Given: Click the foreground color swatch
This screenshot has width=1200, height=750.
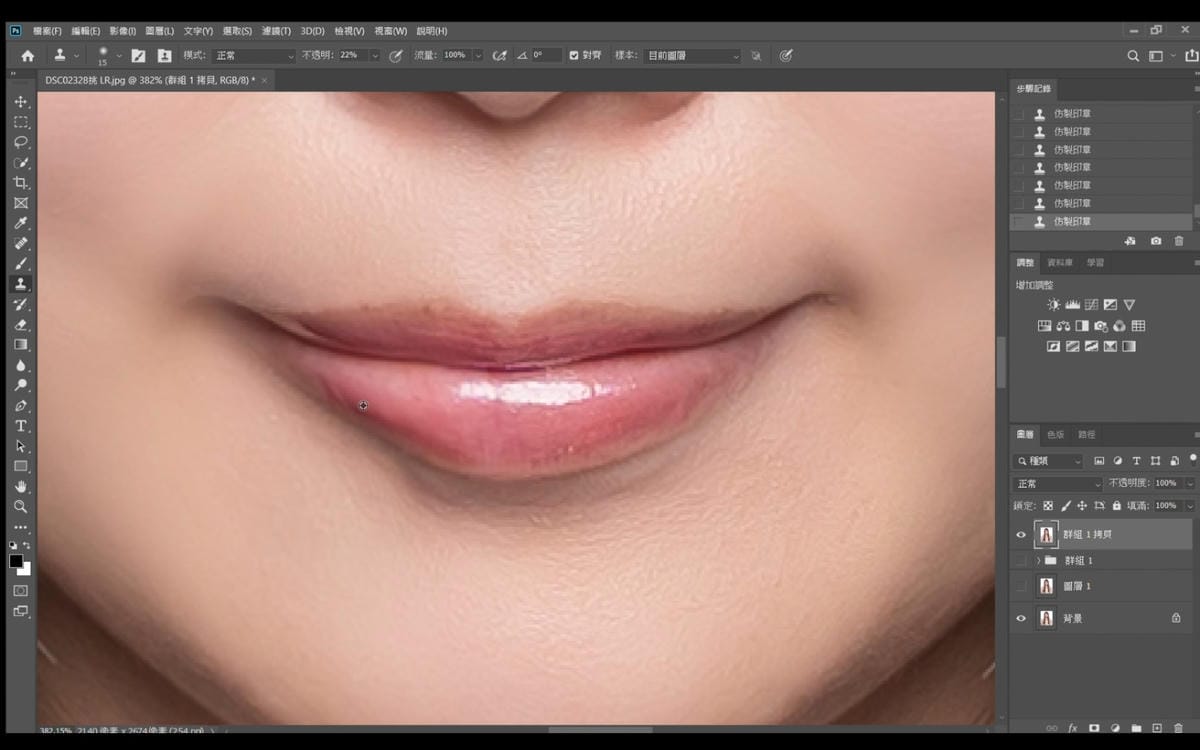Looking at the screenshot, I should click(16, 561).
